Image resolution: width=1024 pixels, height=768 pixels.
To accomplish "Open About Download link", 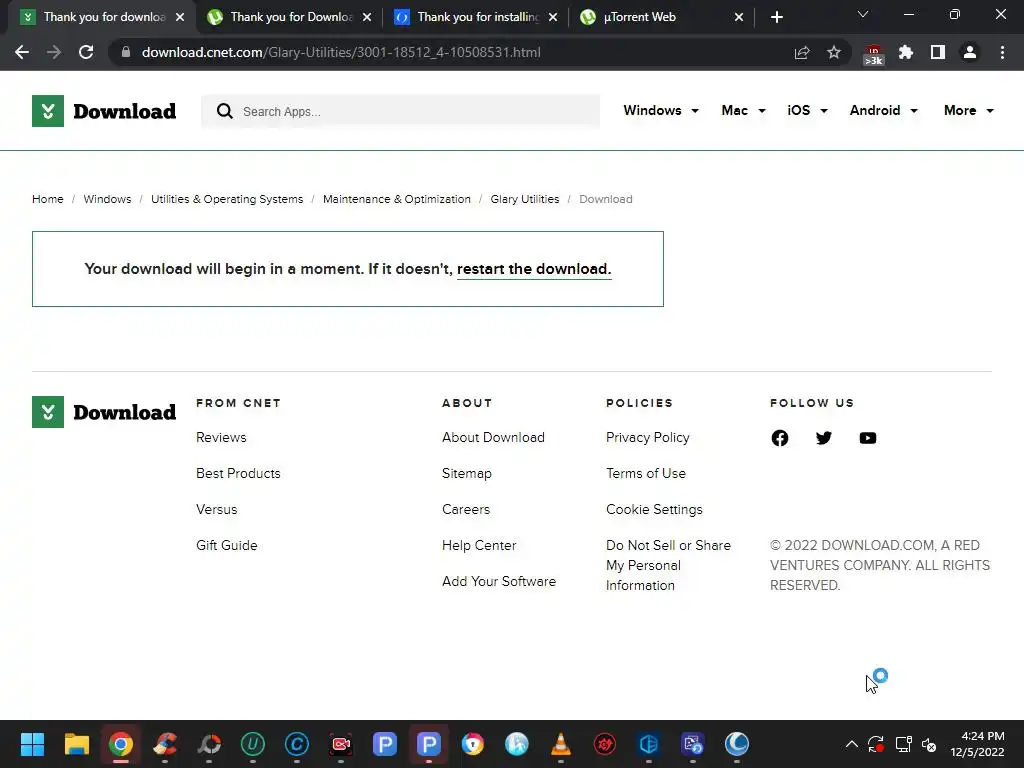I will 493,438.
